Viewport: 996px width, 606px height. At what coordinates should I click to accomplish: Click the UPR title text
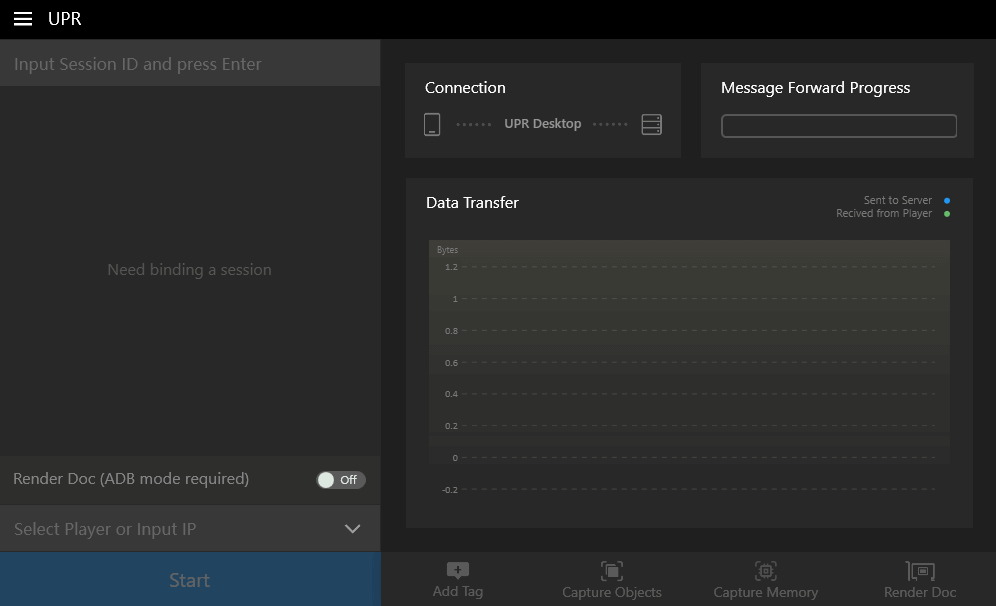[65, 19]
